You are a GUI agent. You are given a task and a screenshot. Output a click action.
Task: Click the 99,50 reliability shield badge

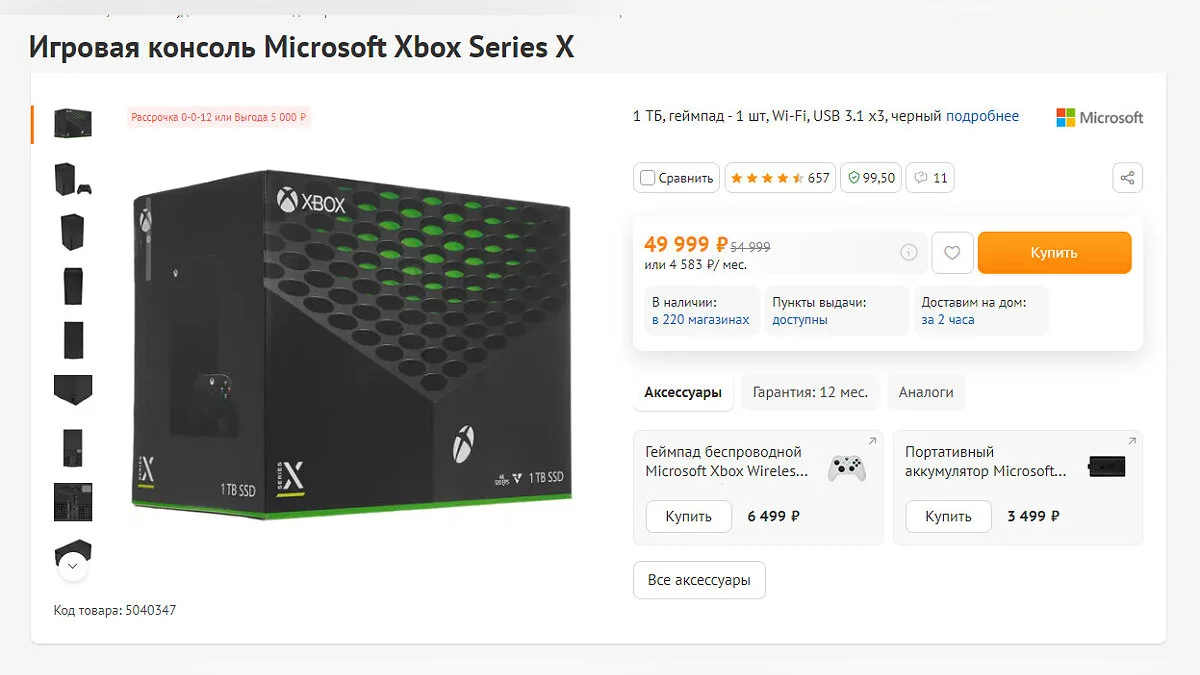[871, 178]
